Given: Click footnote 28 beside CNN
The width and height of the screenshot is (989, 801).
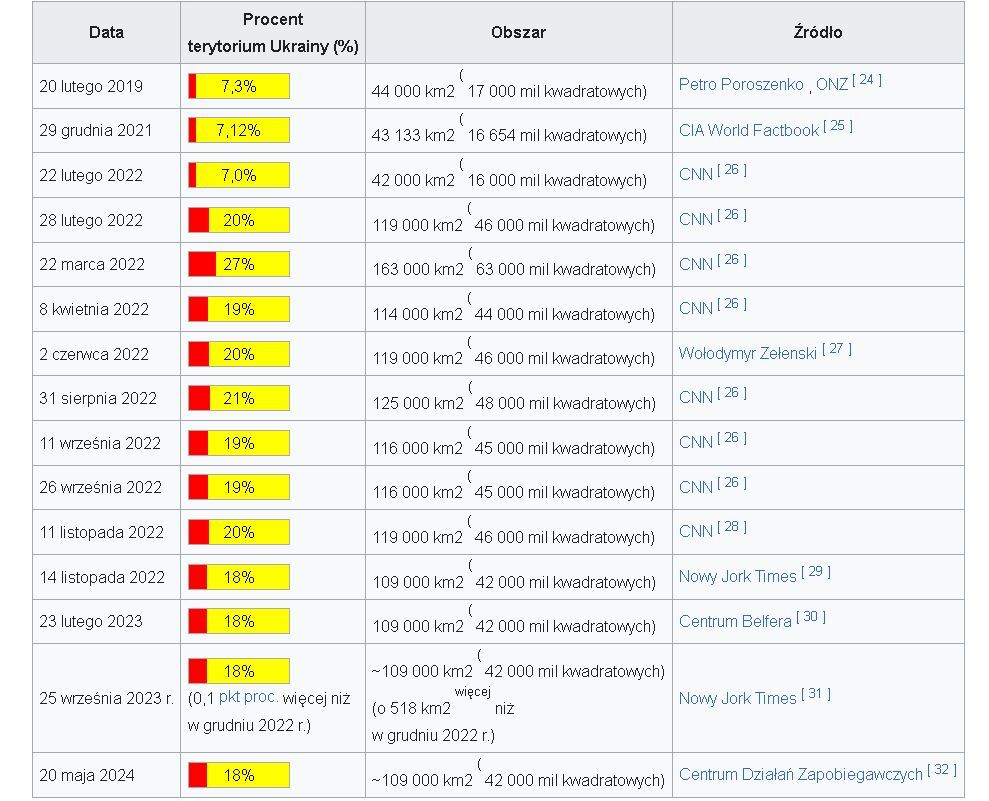Looking at the screenshot, I should (732, 526).
